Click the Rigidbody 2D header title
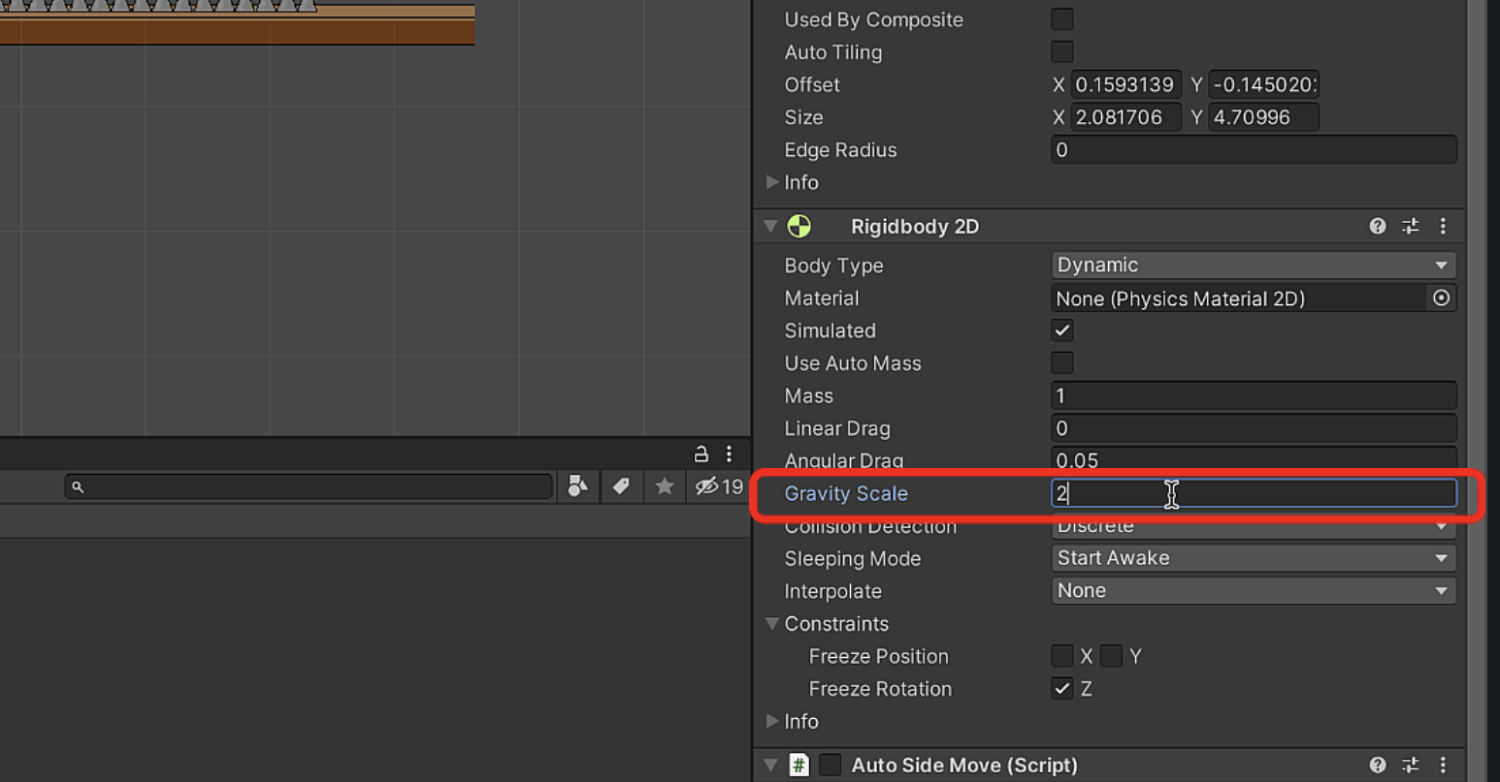Image resolution: width=1500 pixels, height=782 pixels. click(915, 227)
